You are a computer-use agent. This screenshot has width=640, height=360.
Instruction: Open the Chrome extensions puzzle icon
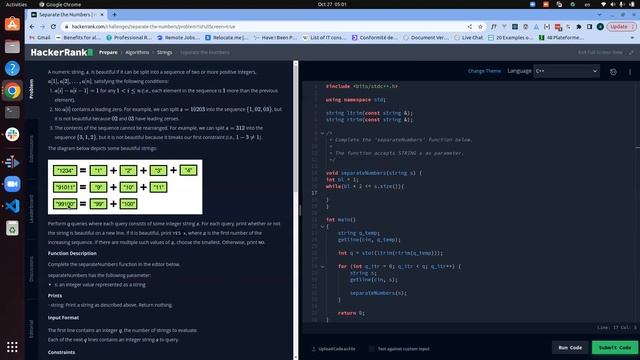point(579,27)
